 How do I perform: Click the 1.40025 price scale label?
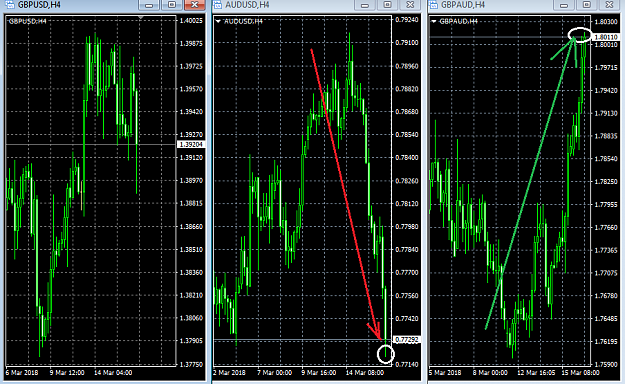point(191,20)
